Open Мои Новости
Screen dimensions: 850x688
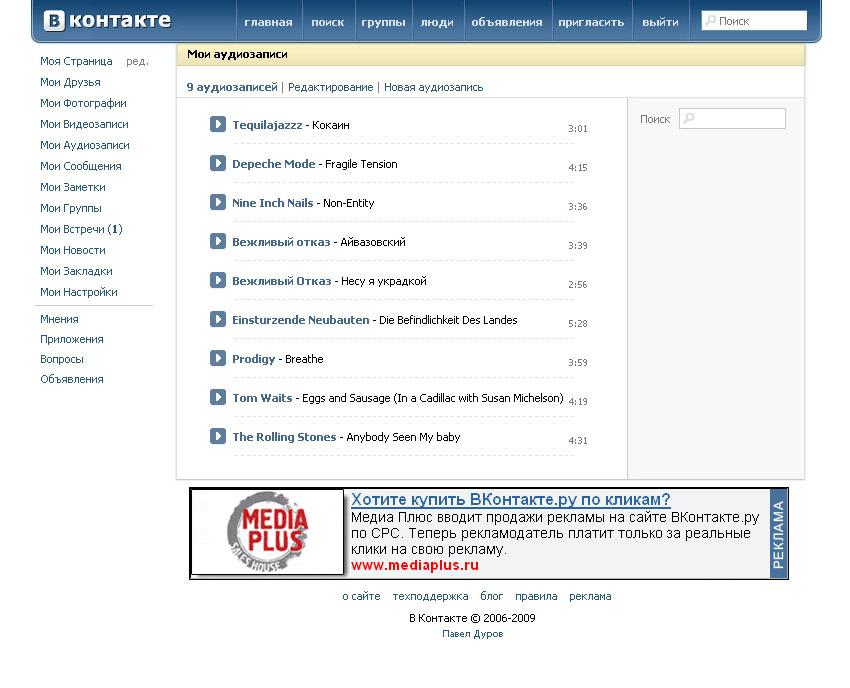click(73, 250)
